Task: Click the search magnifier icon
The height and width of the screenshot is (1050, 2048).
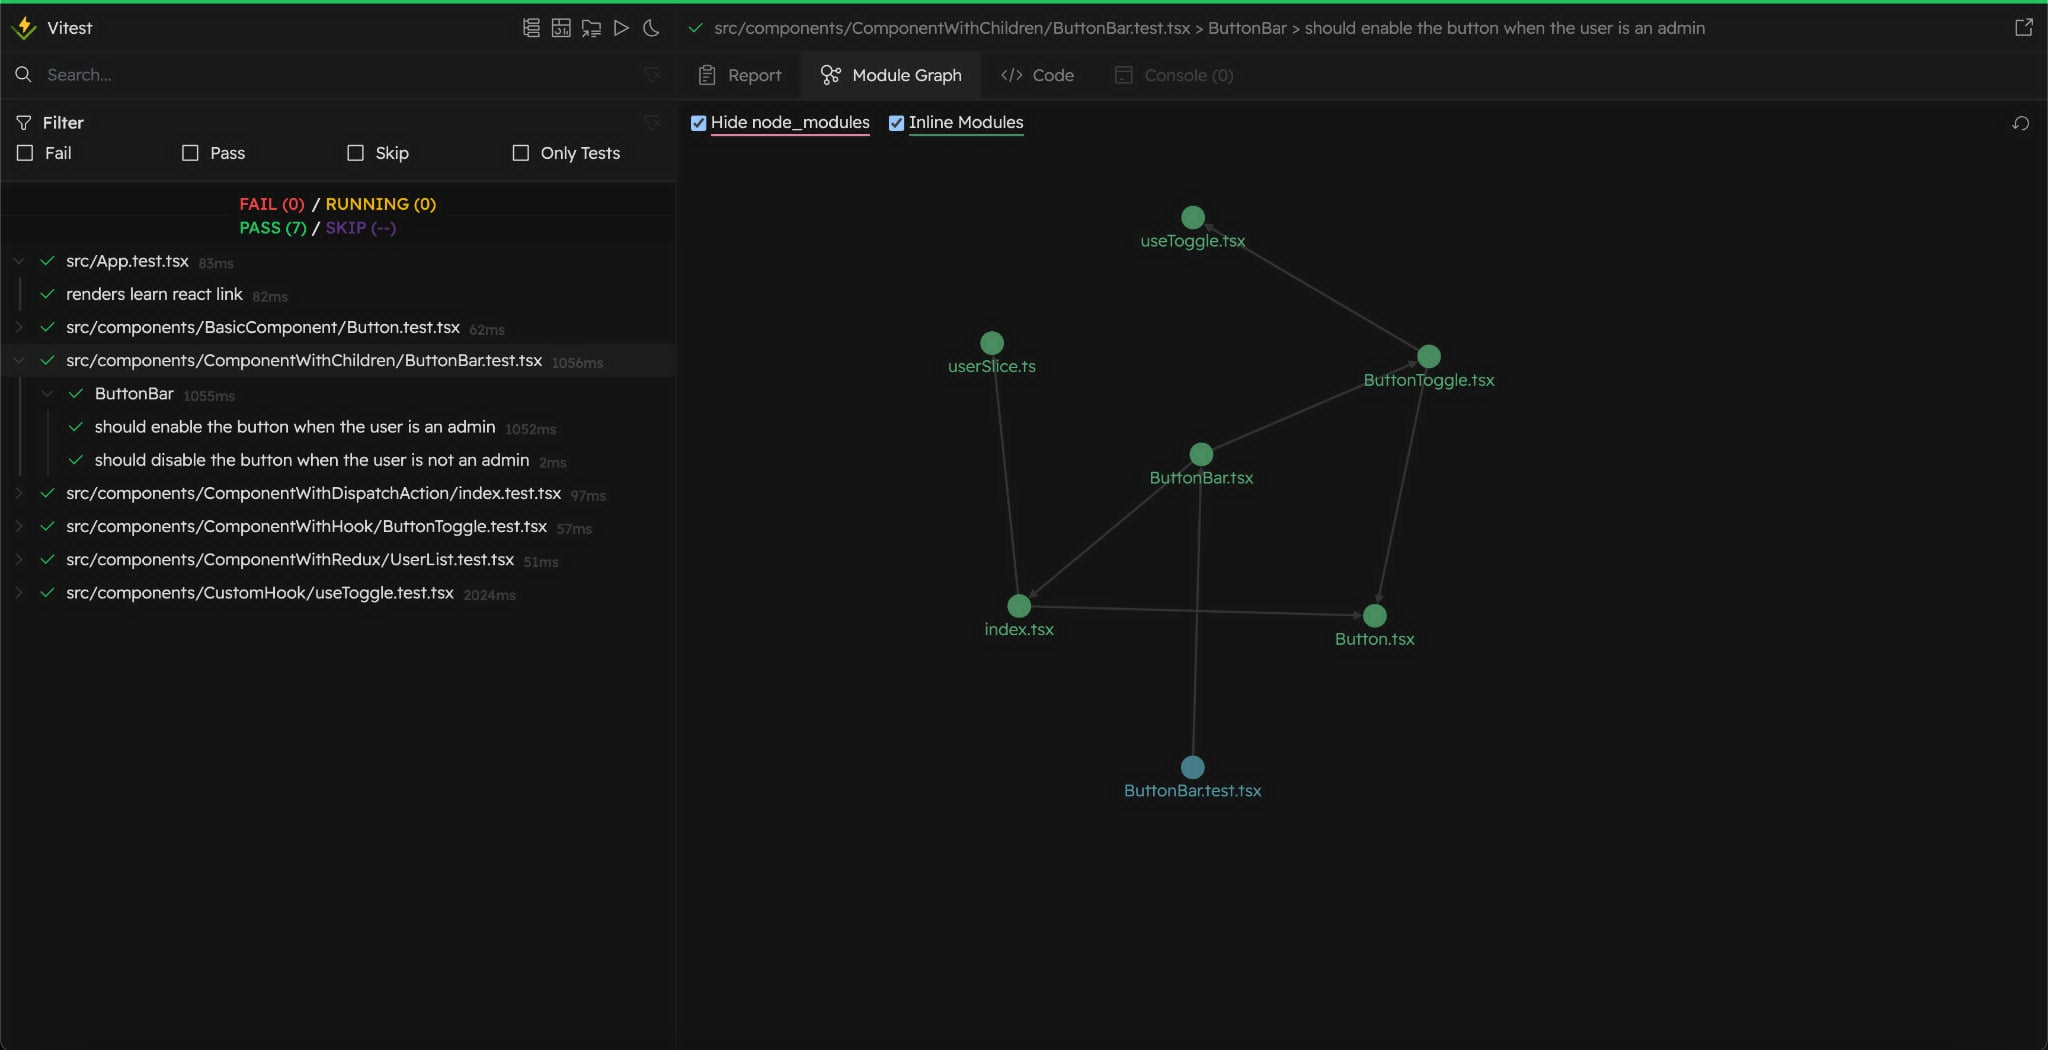Action: 23,74
